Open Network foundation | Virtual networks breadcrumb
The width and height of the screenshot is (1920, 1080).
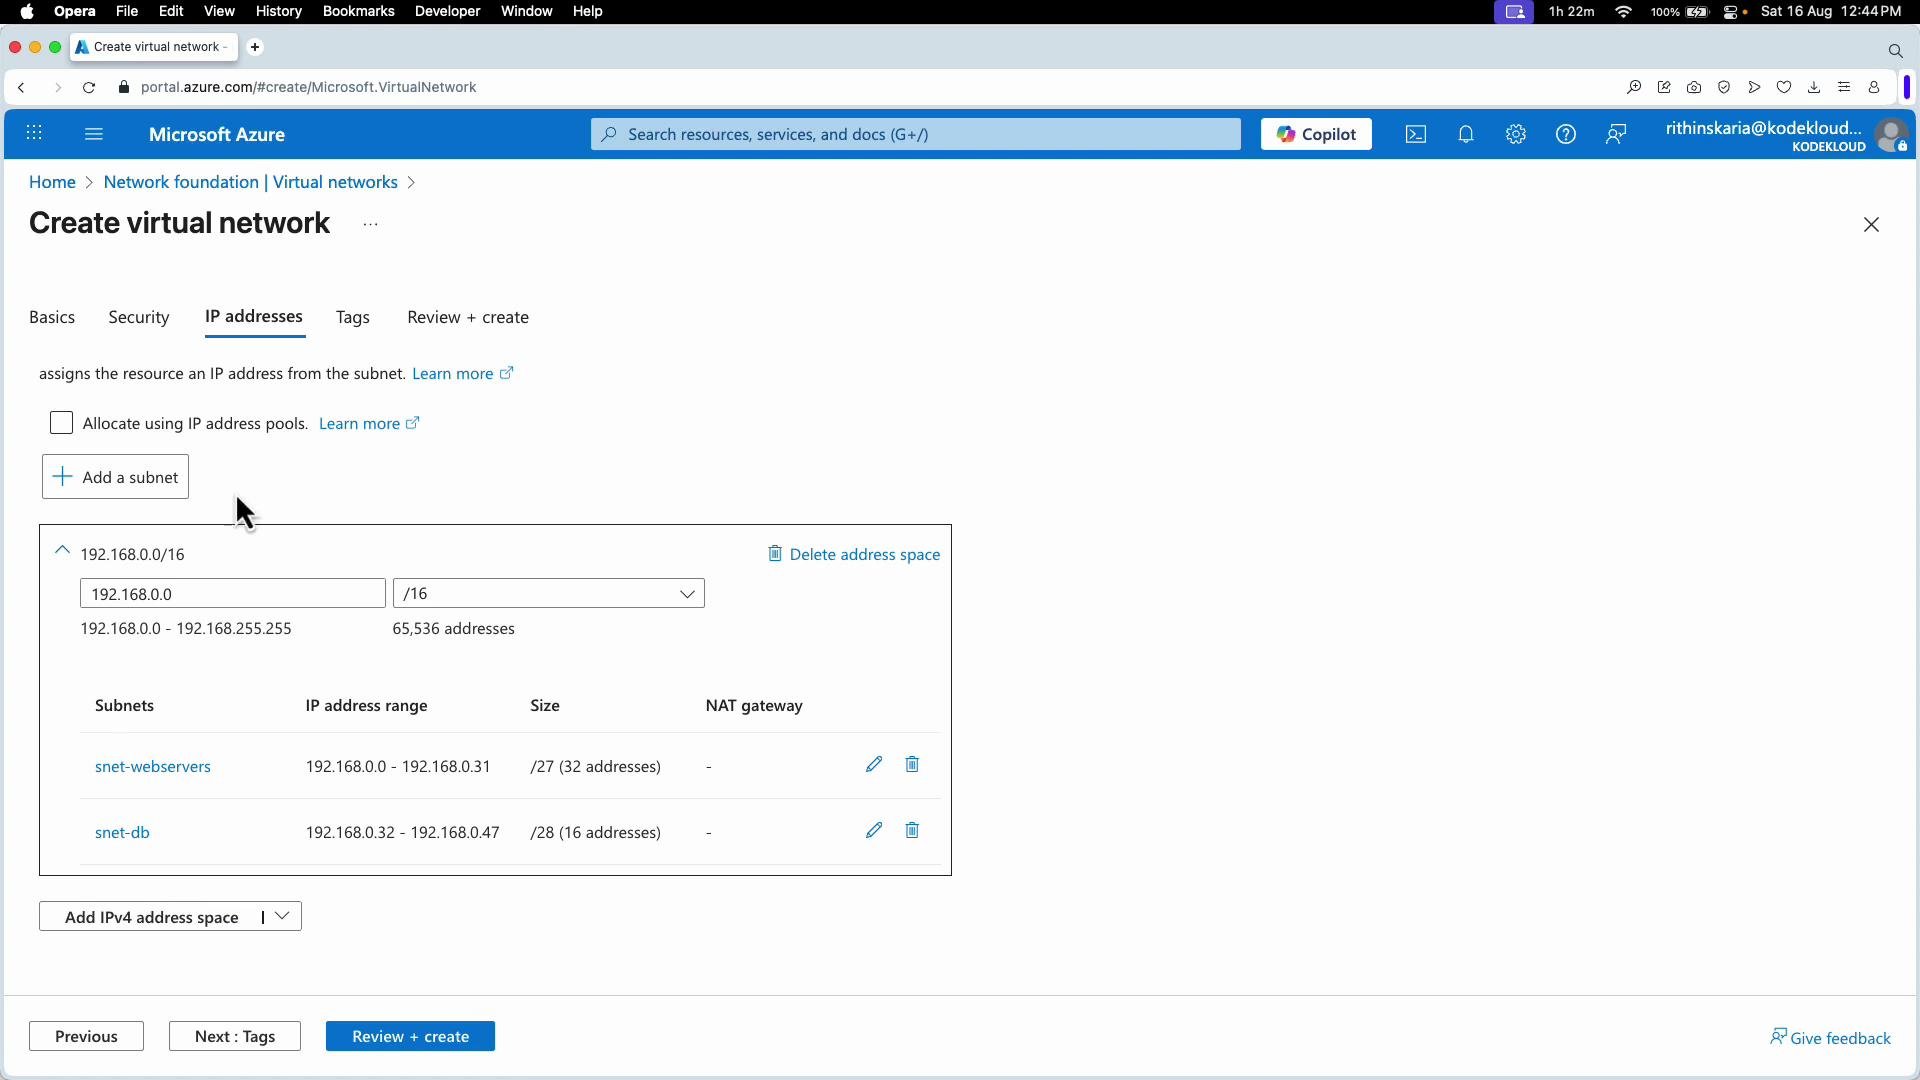(x=251, y=182)
